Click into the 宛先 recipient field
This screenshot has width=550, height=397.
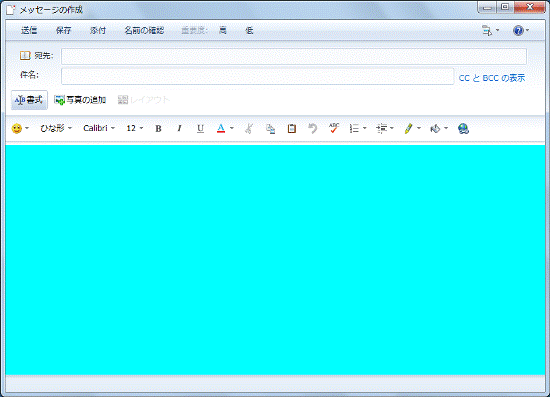[x=294, y=56]
